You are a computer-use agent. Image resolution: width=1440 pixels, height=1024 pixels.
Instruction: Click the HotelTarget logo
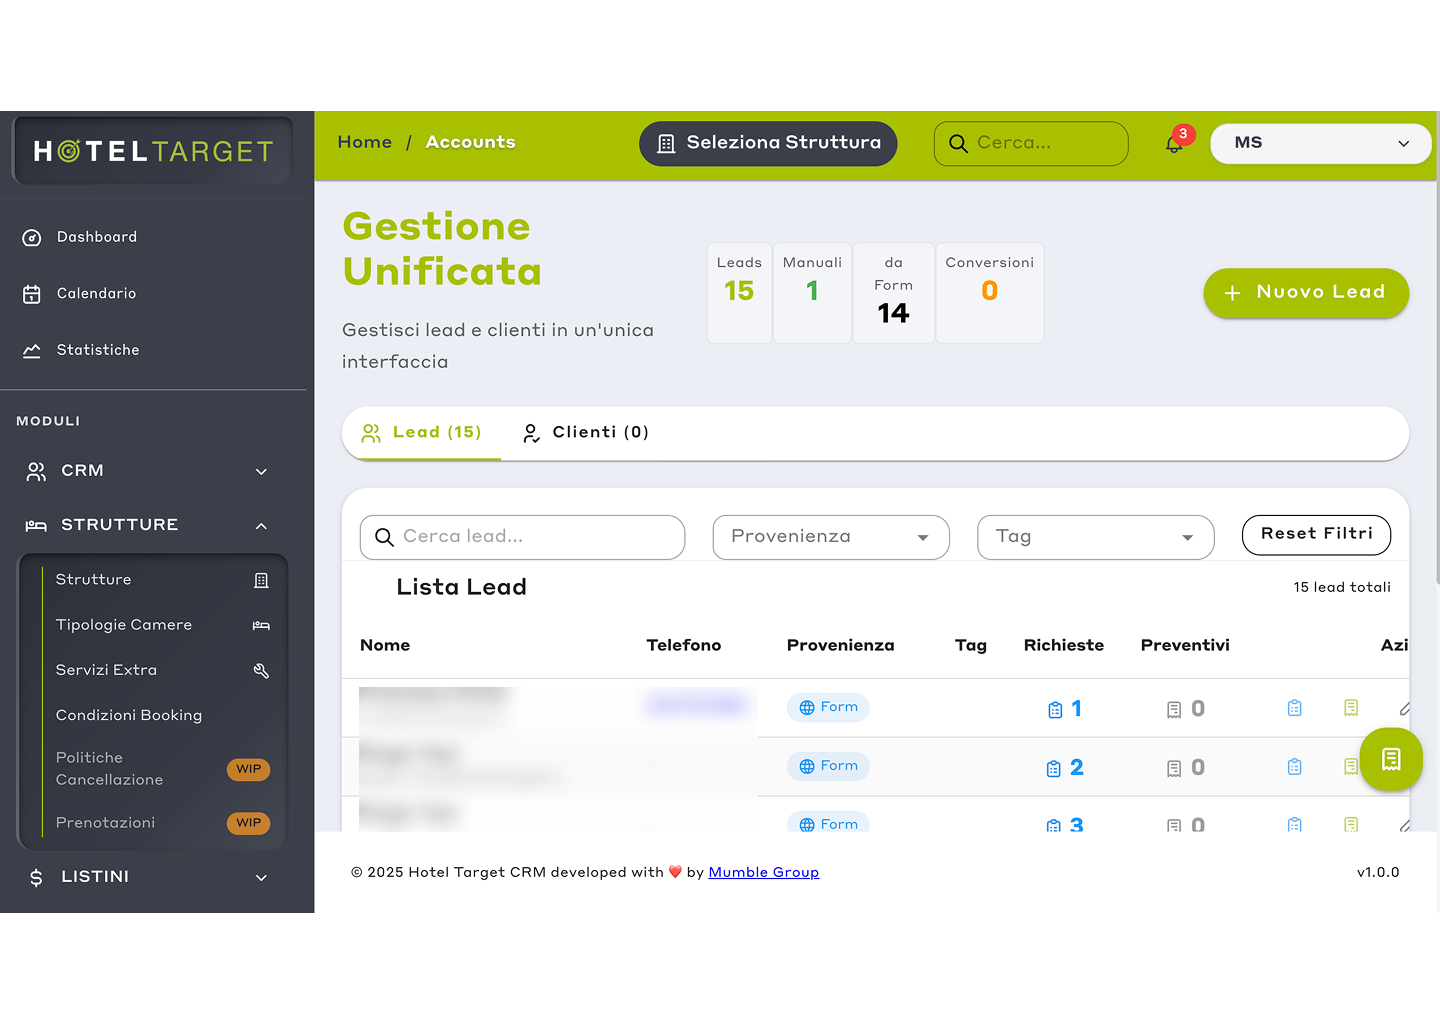point(153,151)
